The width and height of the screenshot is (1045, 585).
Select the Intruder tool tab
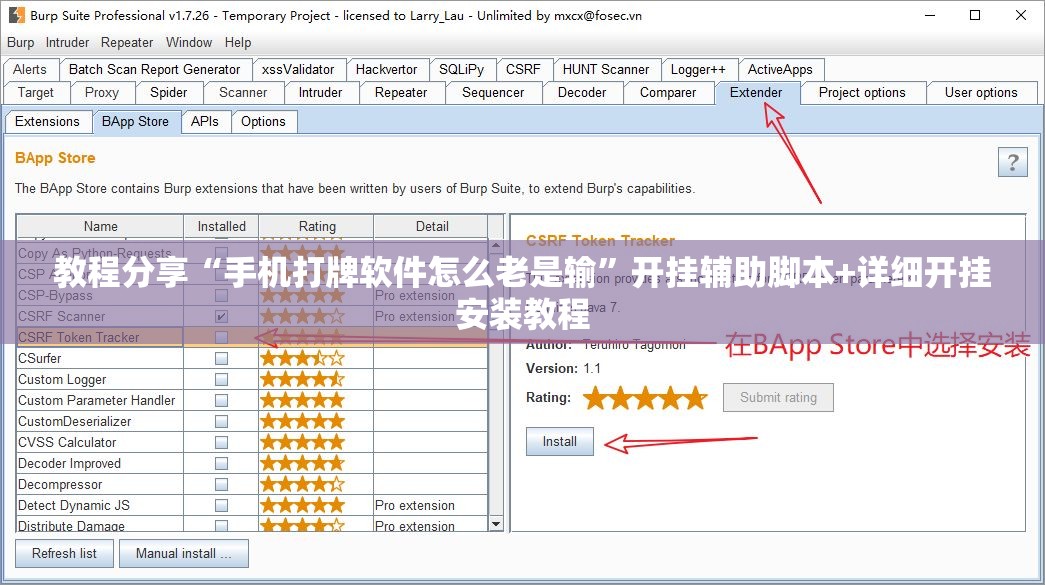coord(321,93)
